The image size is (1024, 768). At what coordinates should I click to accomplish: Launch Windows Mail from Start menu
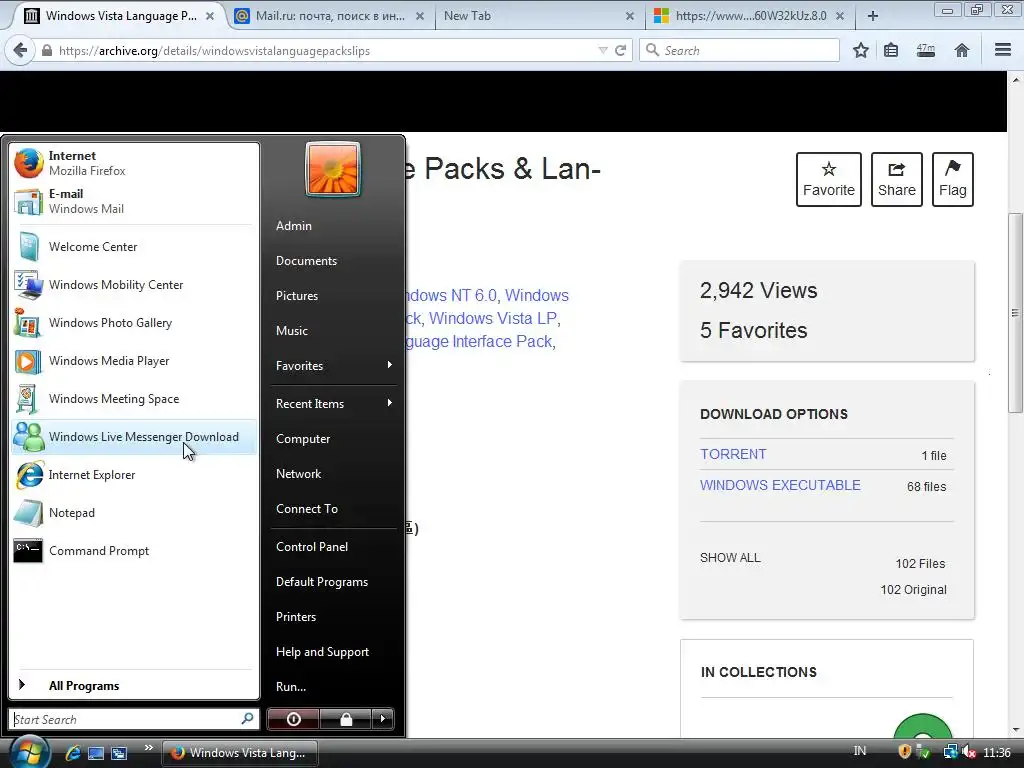[x=134, y=201]
